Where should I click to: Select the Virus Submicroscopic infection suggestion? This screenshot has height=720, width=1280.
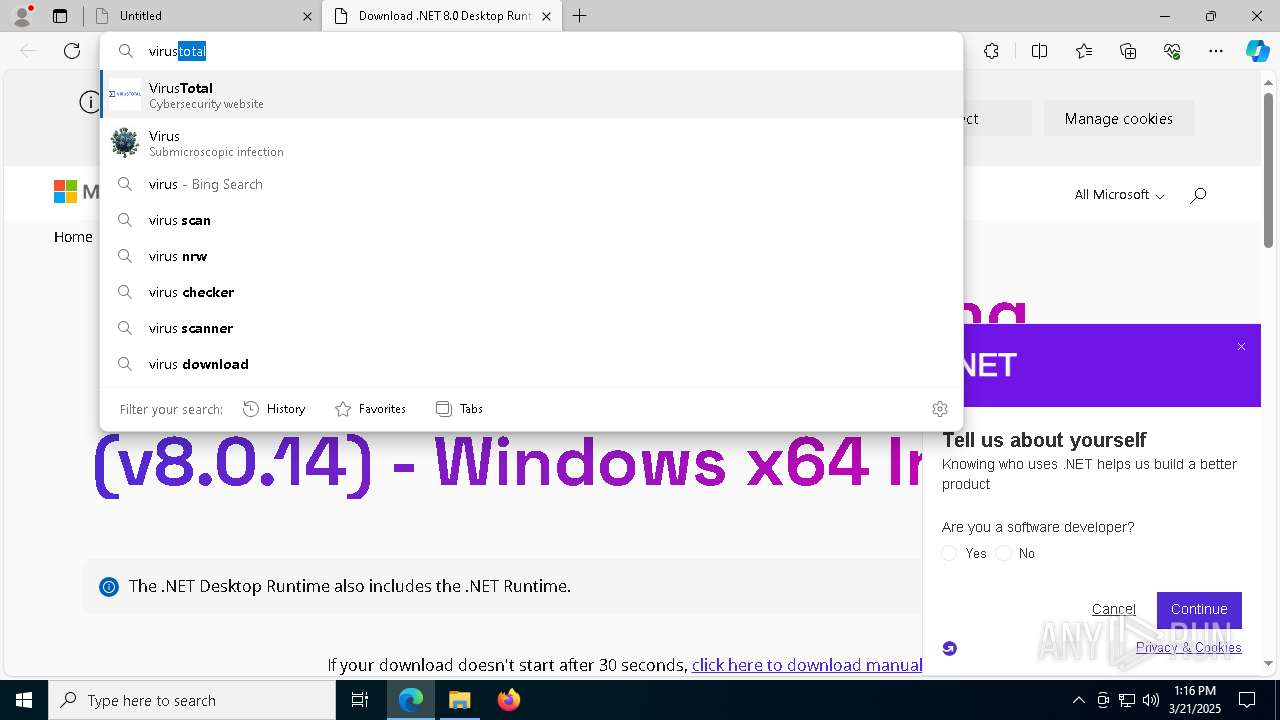tap(531, 143)
